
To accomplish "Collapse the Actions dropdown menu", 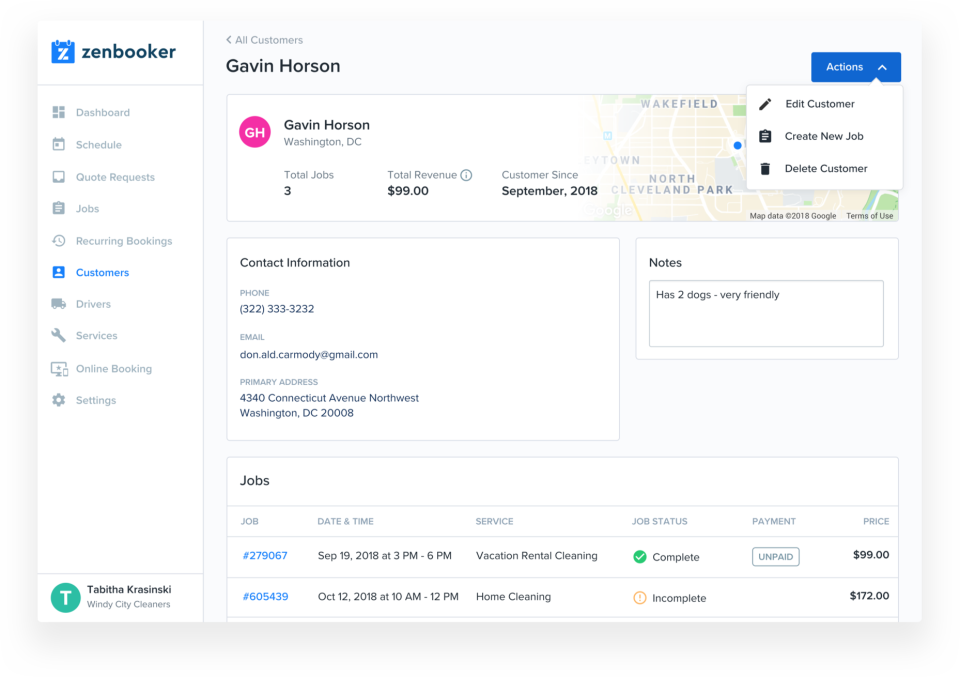I will coord(855,66).
